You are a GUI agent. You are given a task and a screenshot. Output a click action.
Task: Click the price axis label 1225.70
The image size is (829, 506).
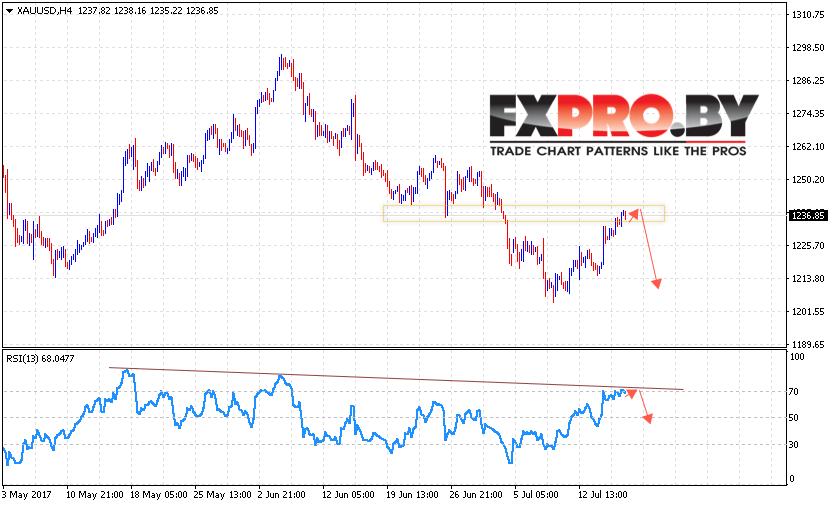pos(808,245)
